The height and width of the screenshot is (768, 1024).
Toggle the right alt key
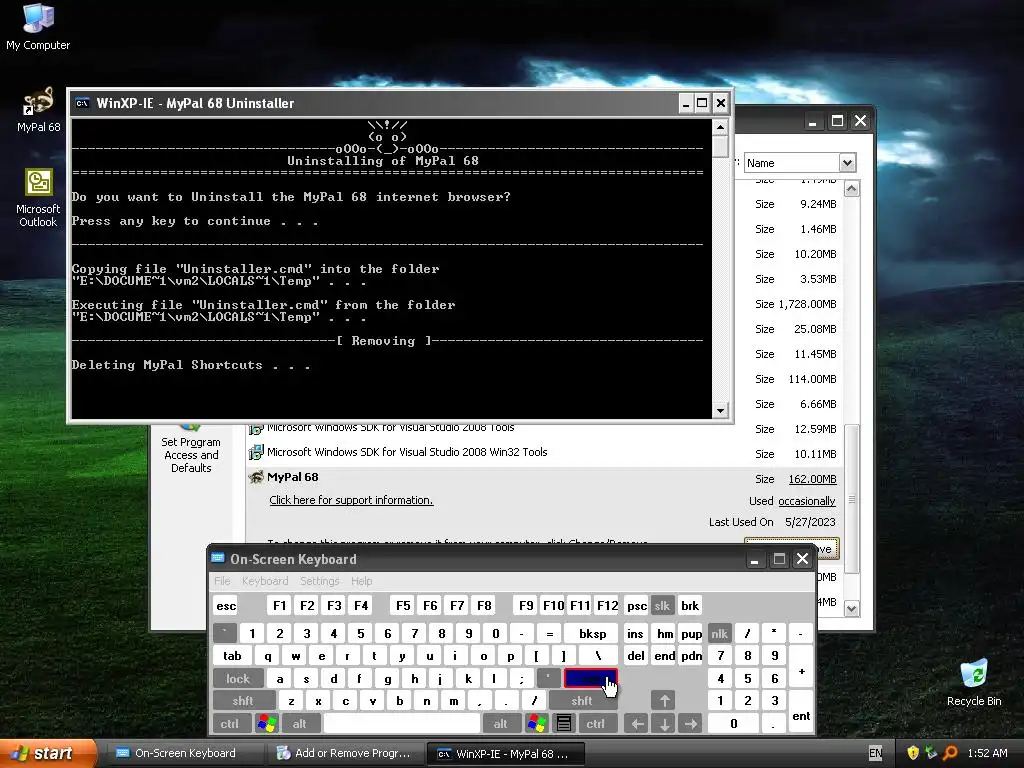point(500,724)
